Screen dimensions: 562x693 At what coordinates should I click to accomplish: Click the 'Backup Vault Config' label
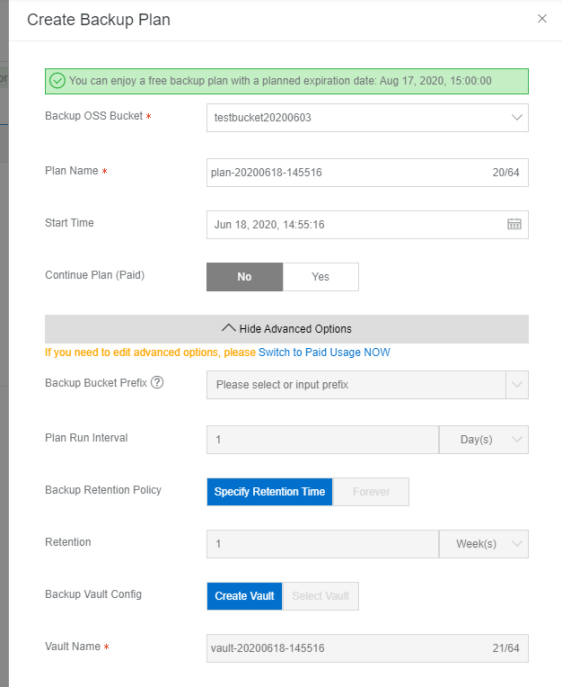(x=93, y=594)
